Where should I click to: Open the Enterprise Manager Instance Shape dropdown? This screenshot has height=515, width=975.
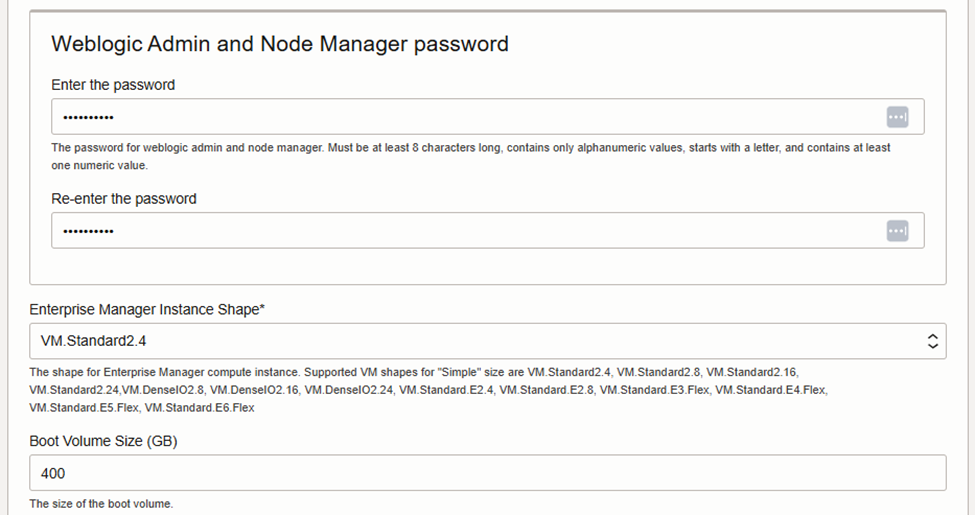point(487,341)
